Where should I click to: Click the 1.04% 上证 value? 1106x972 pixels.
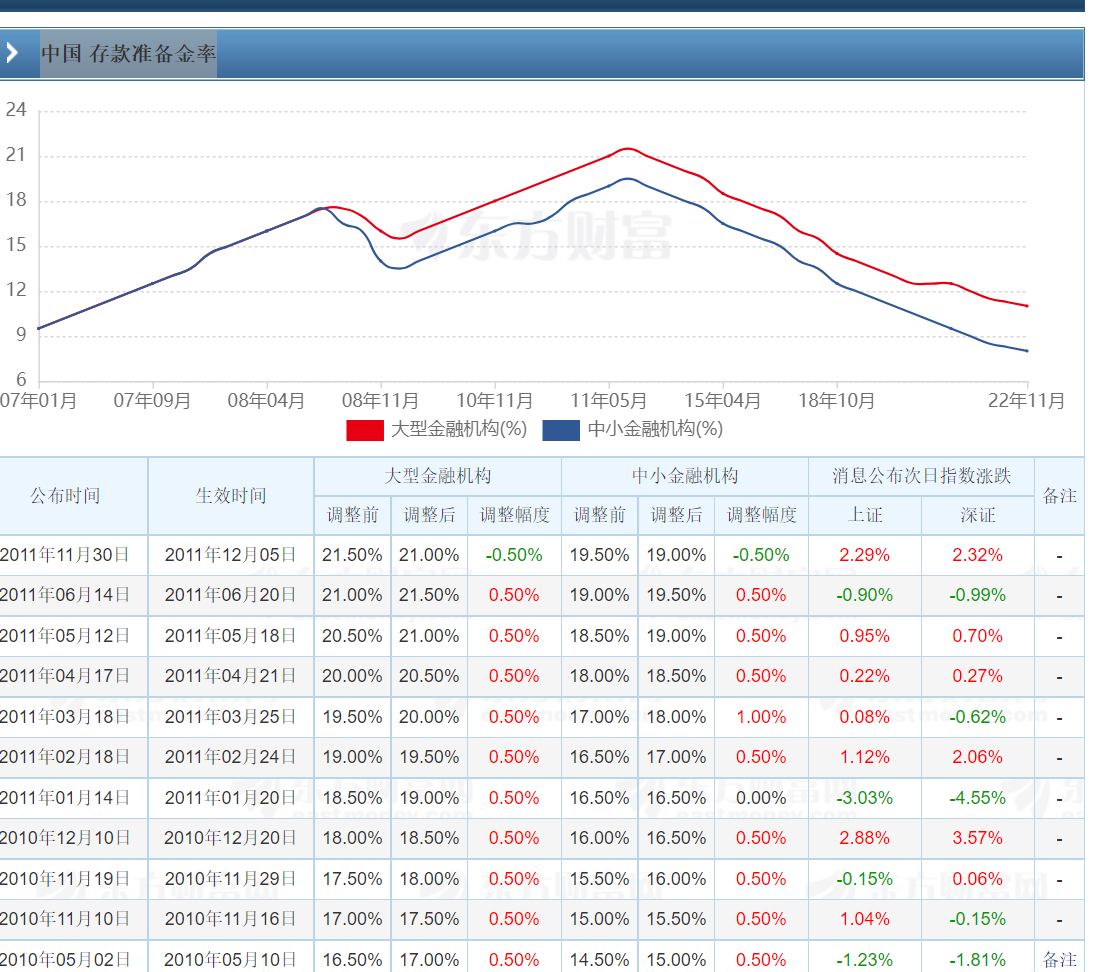[x=865, y=920]
